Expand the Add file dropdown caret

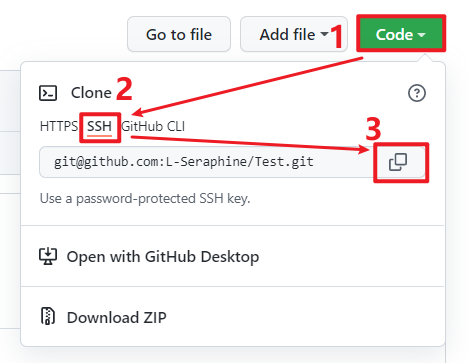click(x=324, y=34)
